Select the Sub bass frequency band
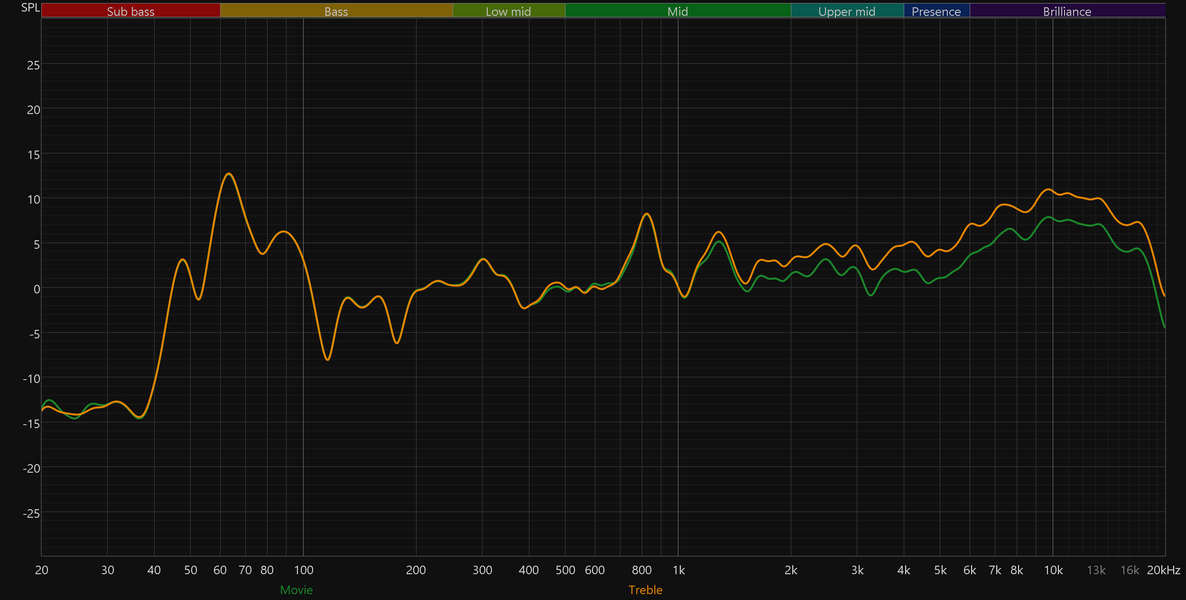The image size is (1186, 600). click(x=131, y=11)
